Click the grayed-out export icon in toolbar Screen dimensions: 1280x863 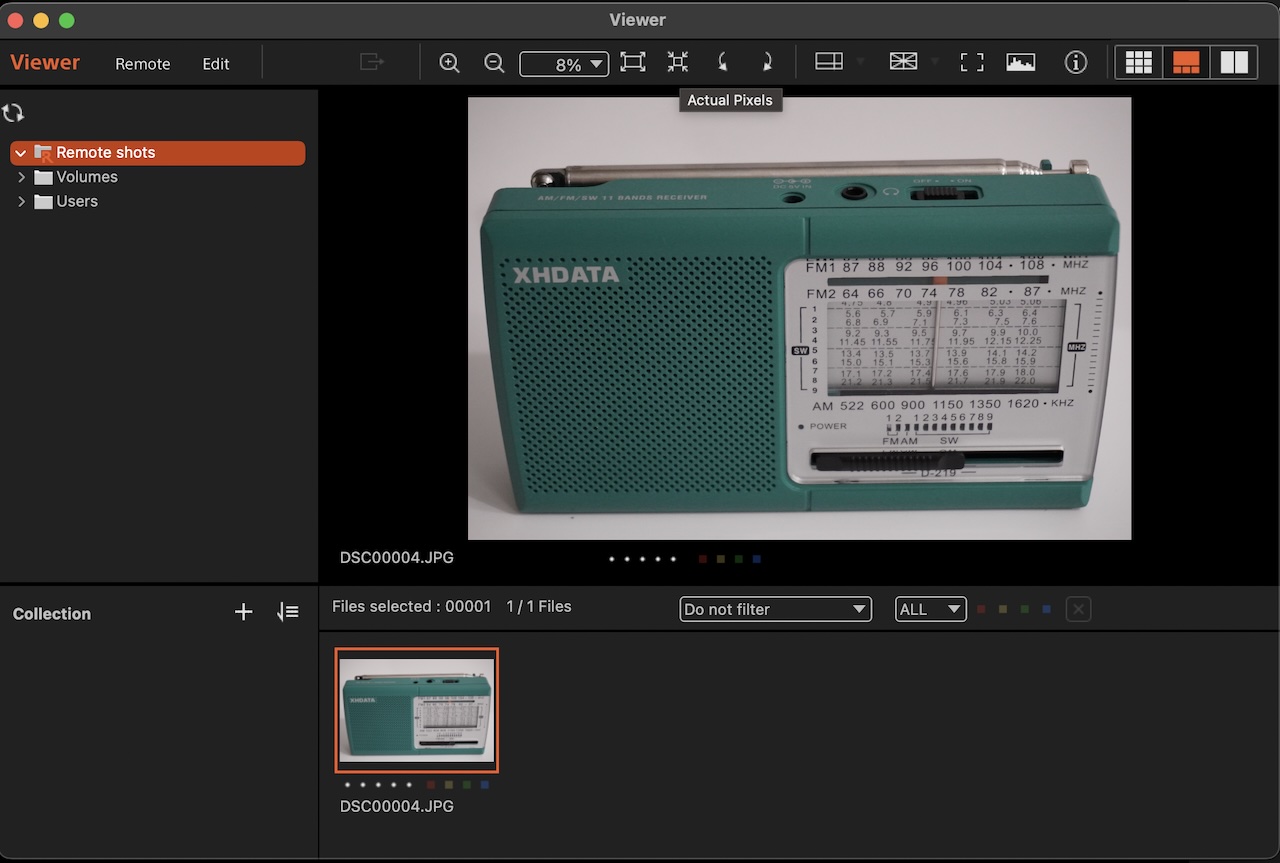point(372,62)
